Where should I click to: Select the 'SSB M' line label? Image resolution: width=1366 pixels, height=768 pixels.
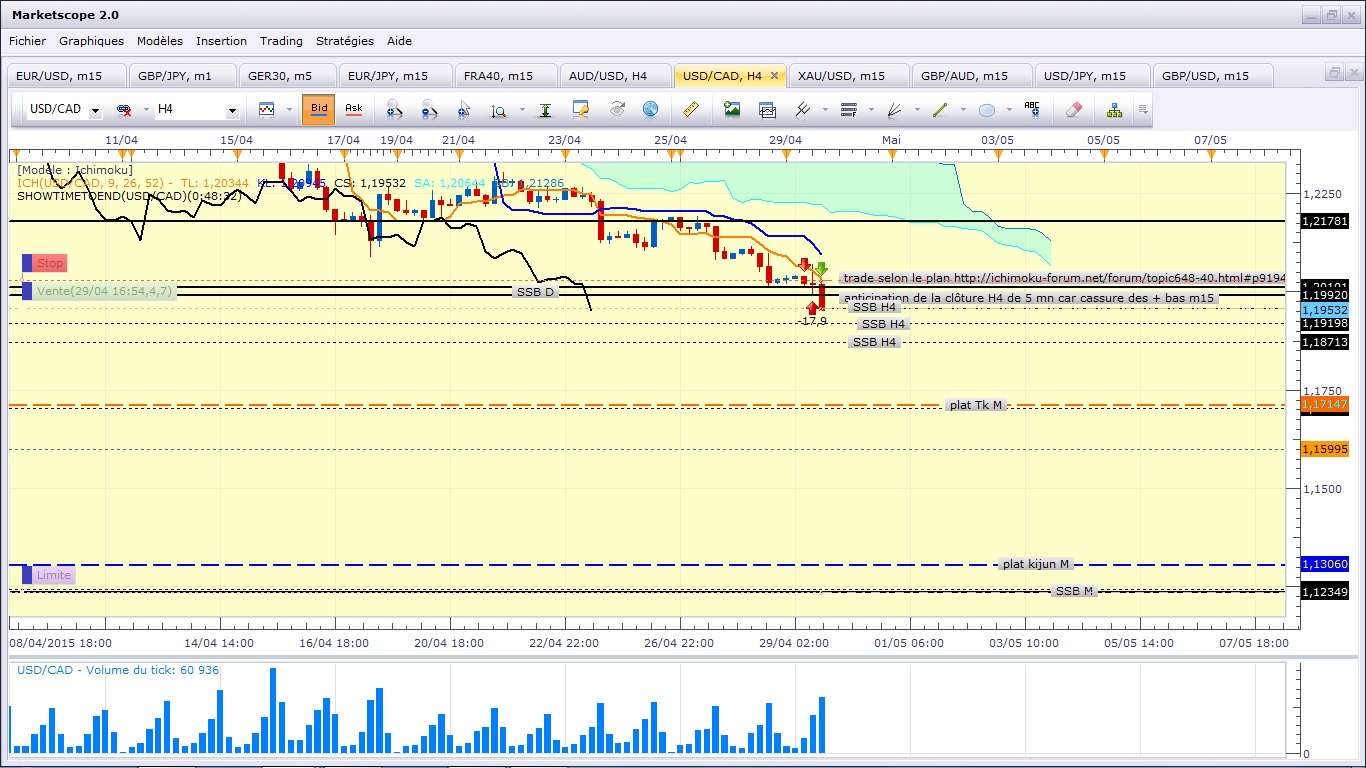[x=1075, y=591]
